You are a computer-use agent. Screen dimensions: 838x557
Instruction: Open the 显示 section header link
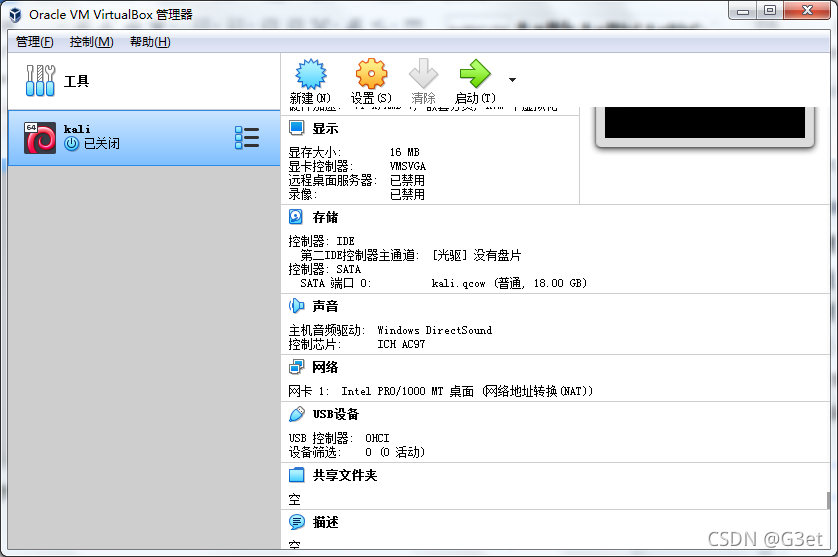[x=325, y=128]
